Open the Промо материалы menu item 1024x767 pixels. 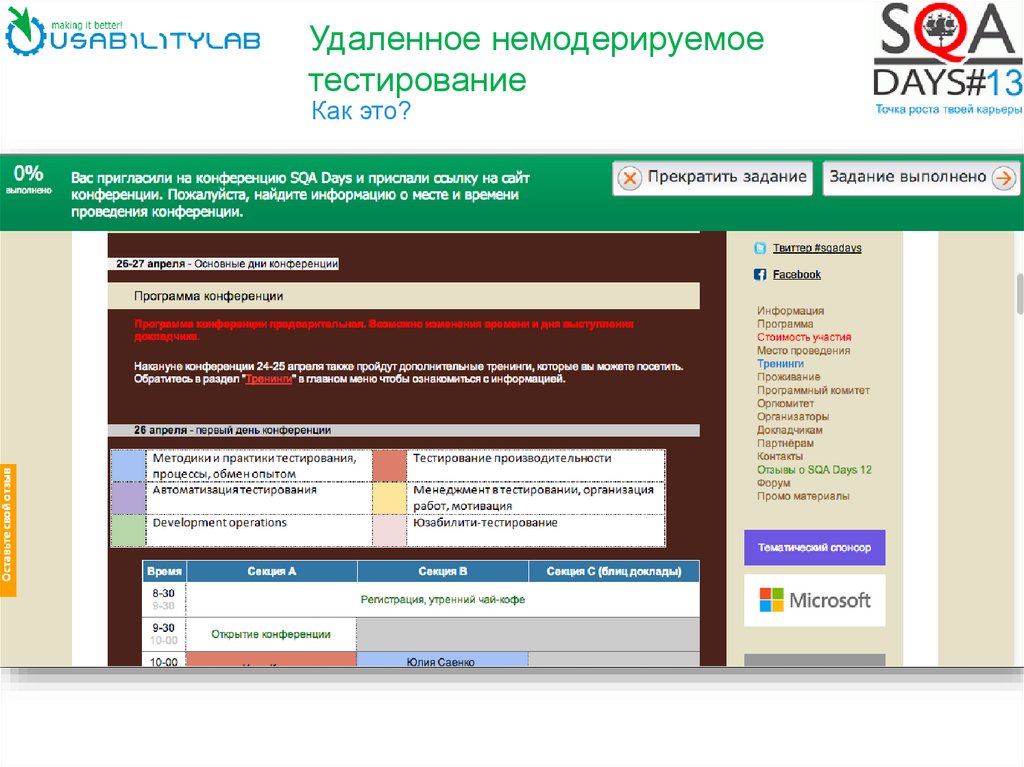point(803,496)
